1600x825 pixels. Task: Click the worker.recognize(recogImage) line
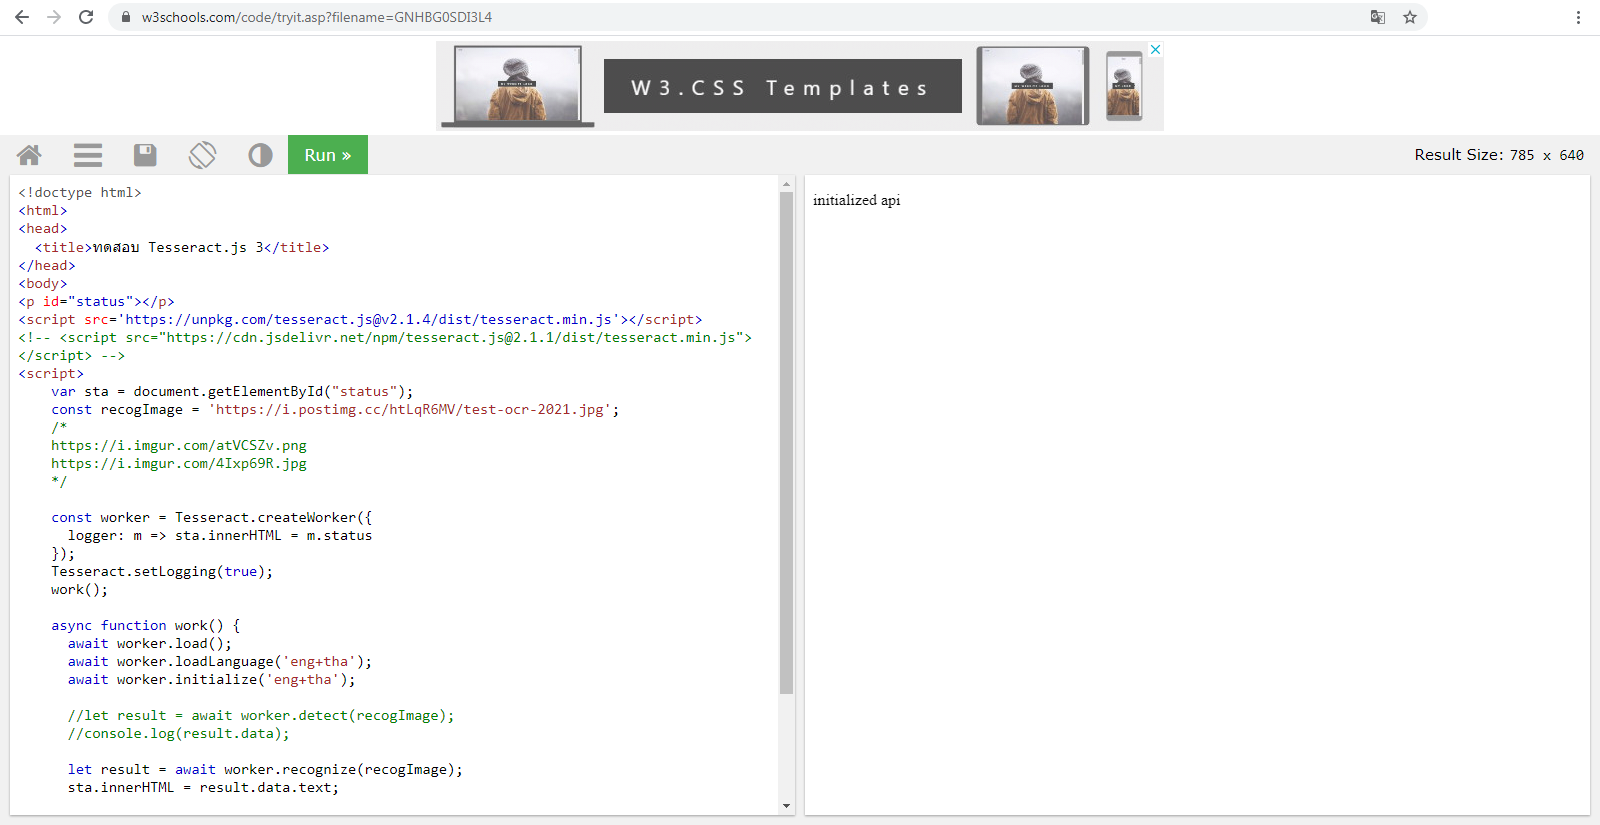point(265,769)
